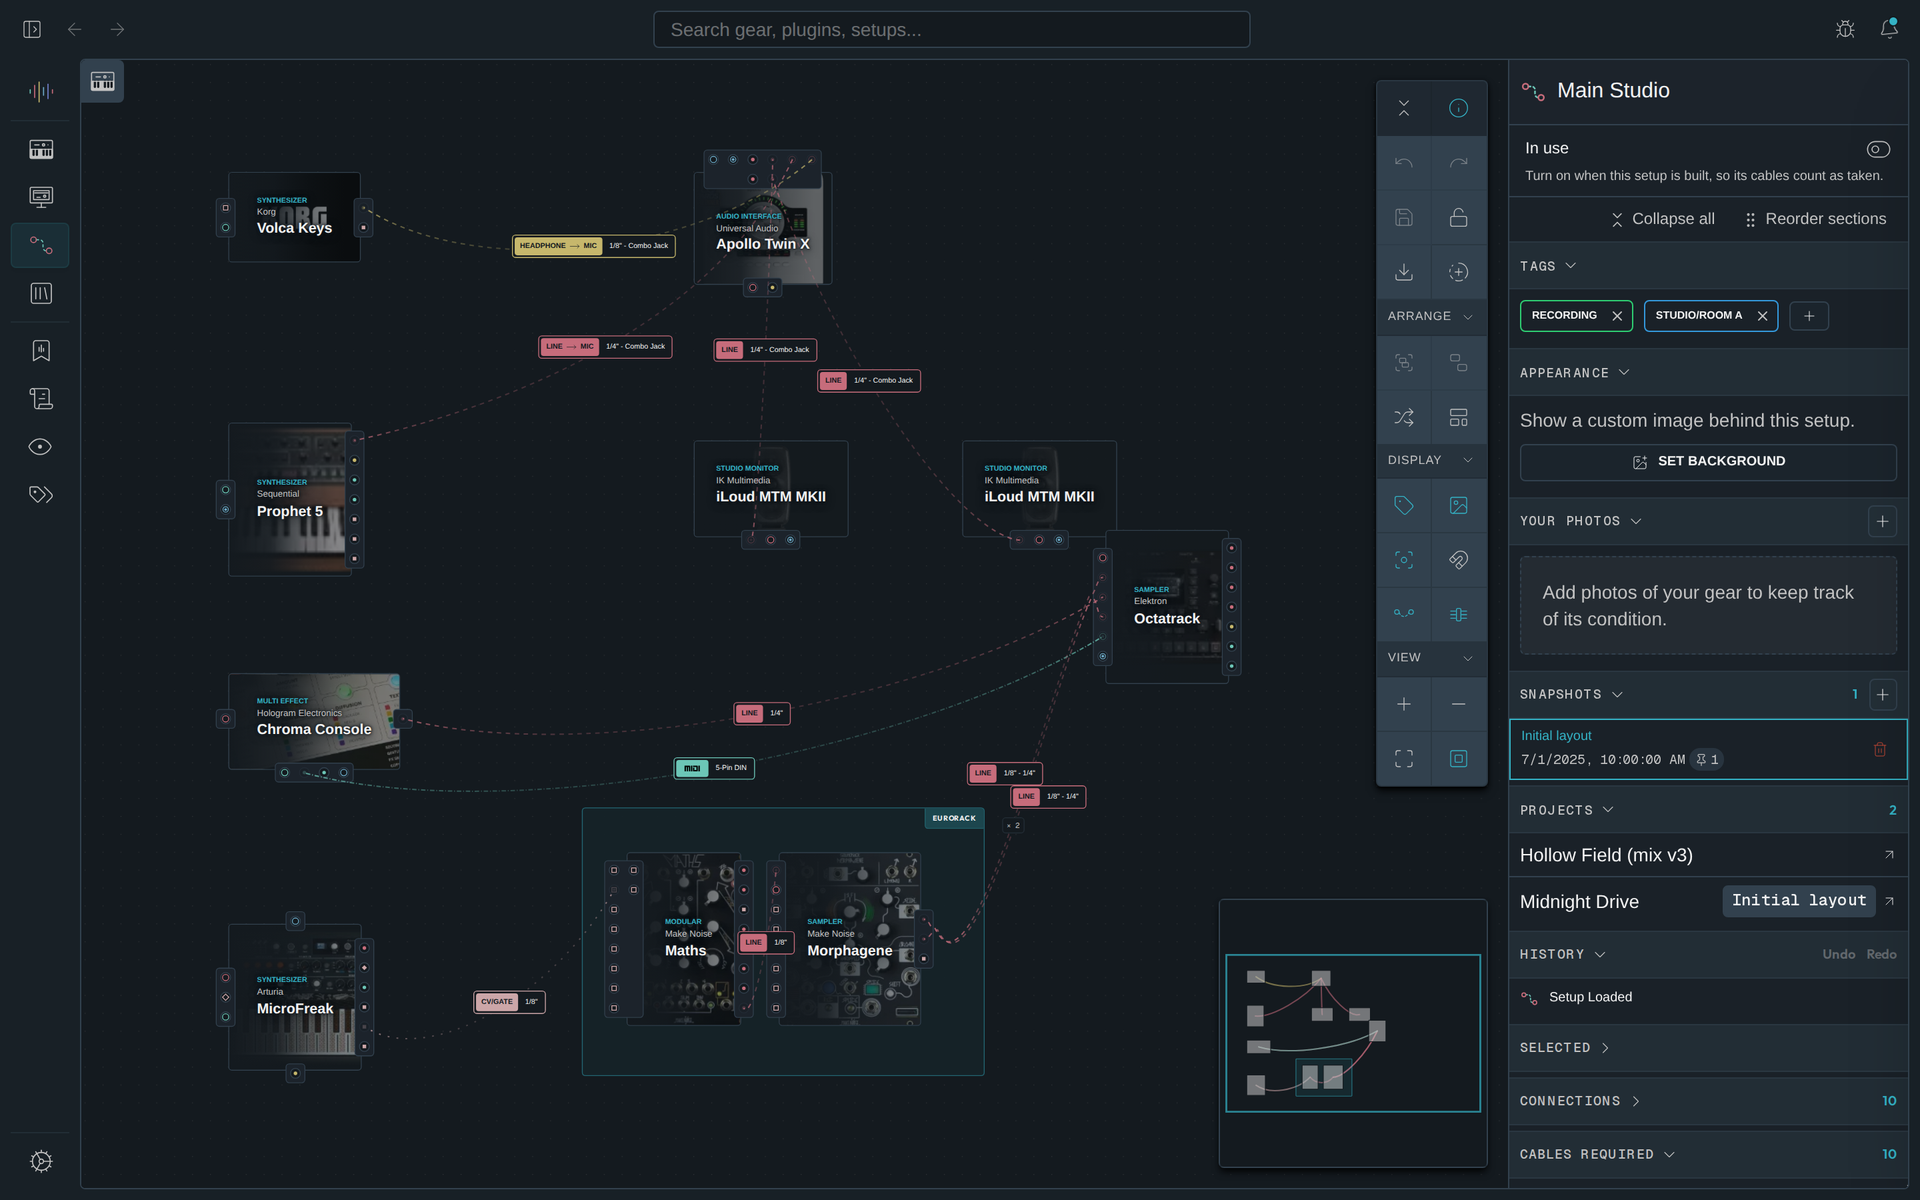Toggle the In use switch
The height and width of the screenshot is (1200, 1920).
(x=1878, y=149)
